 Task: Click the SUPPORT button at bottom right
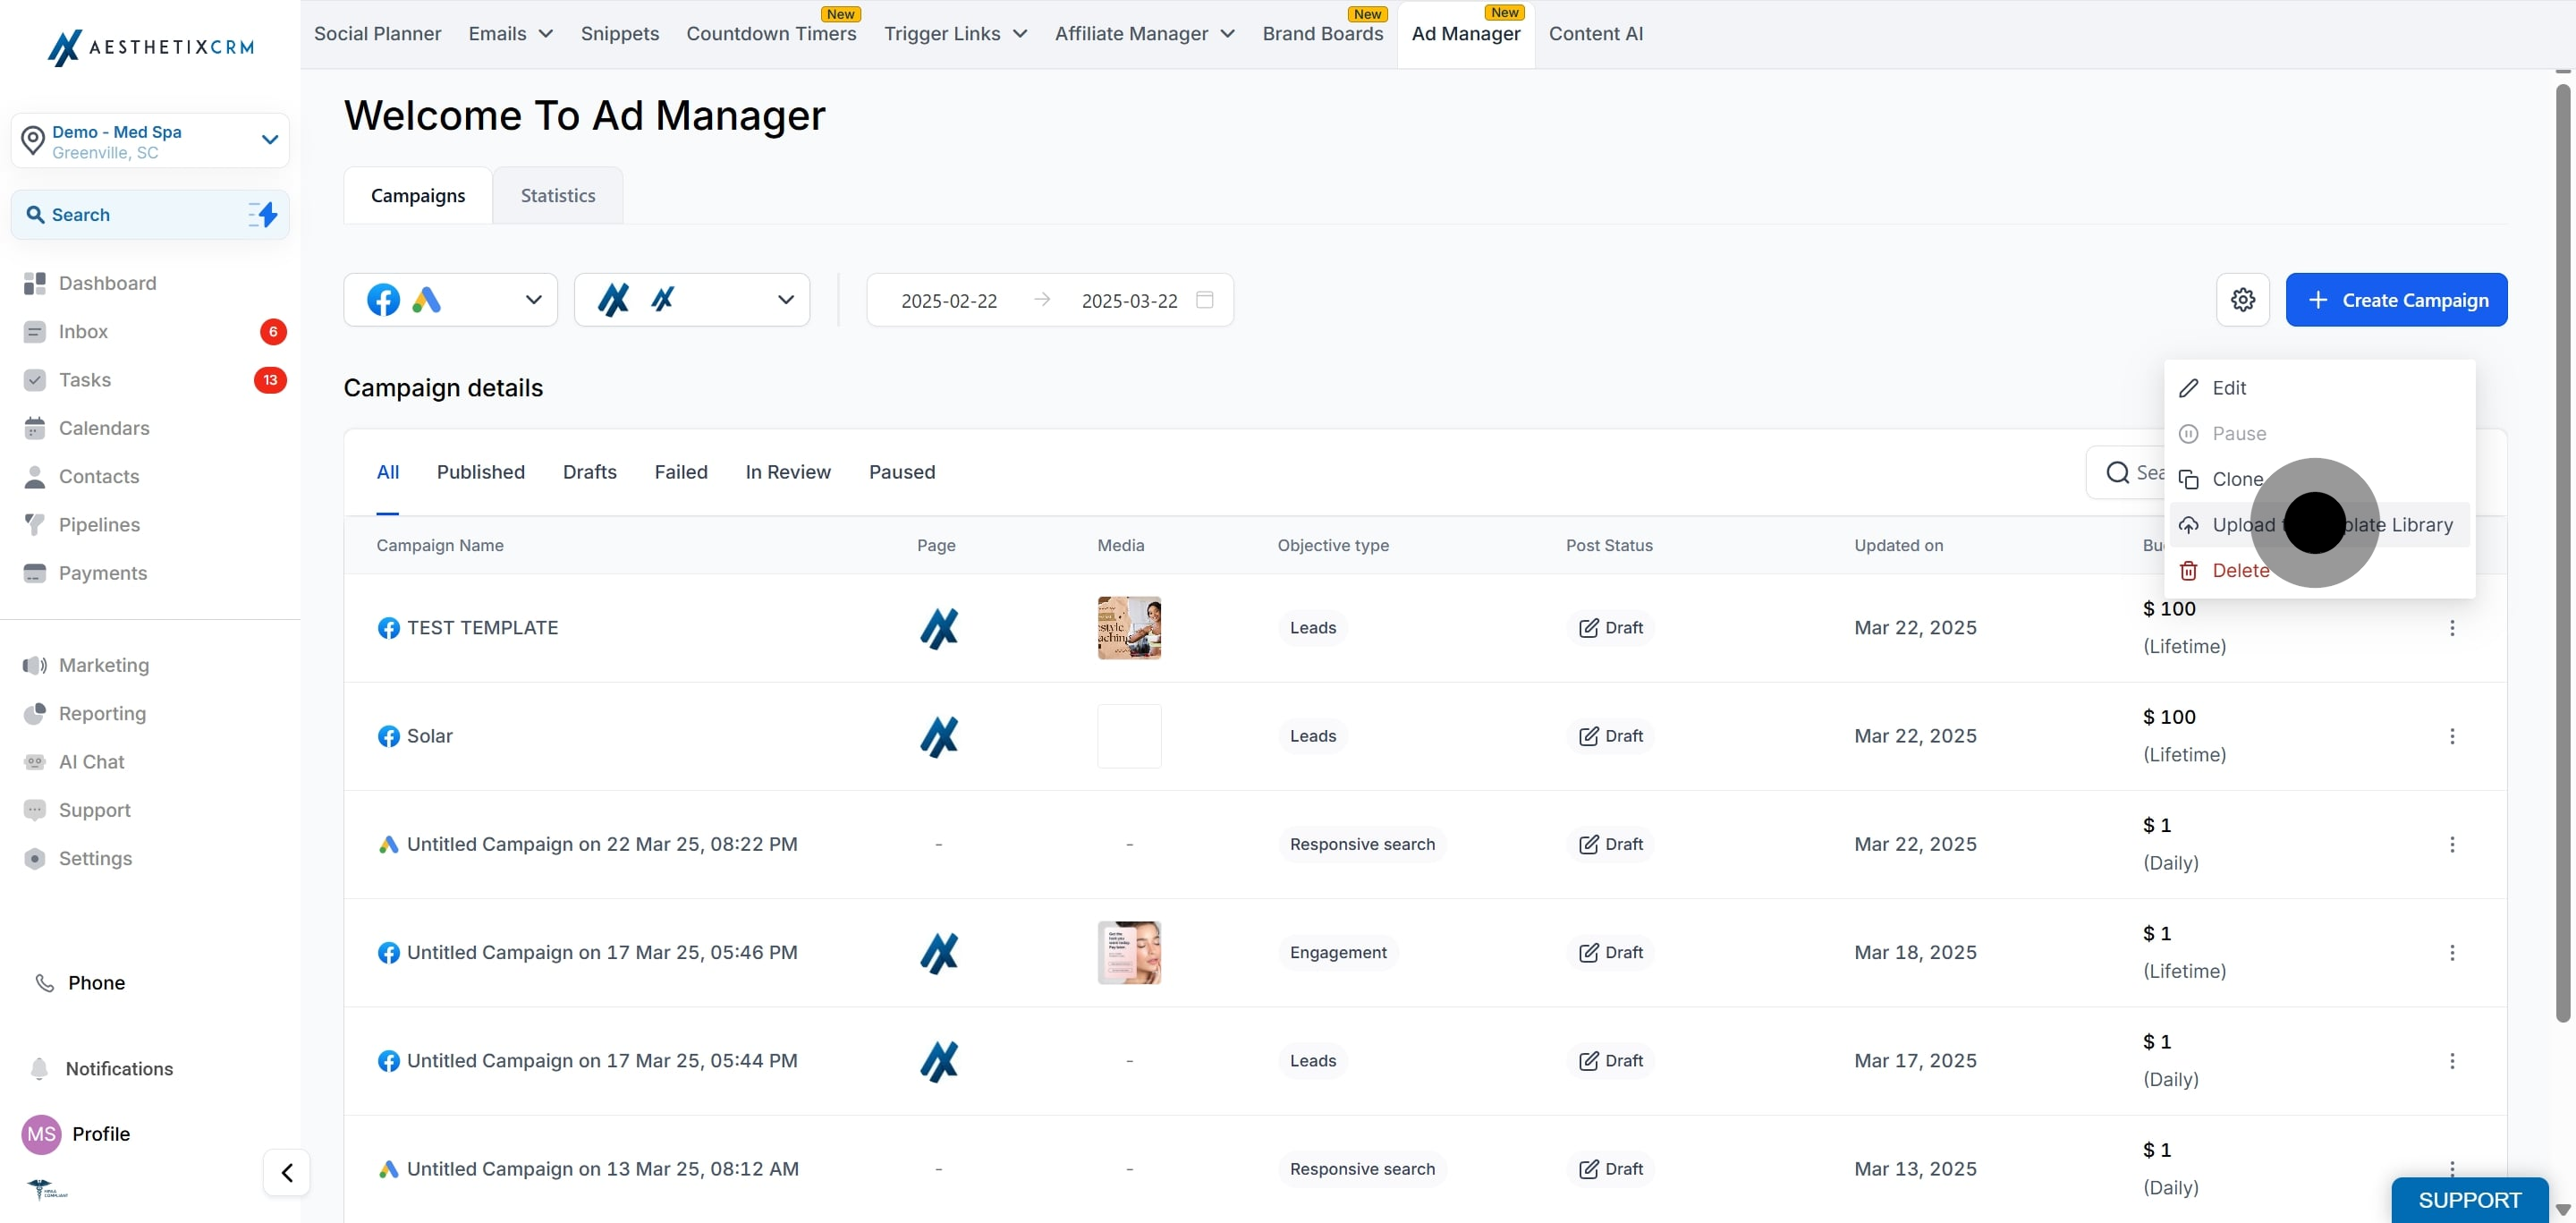pos(2468,1200)
